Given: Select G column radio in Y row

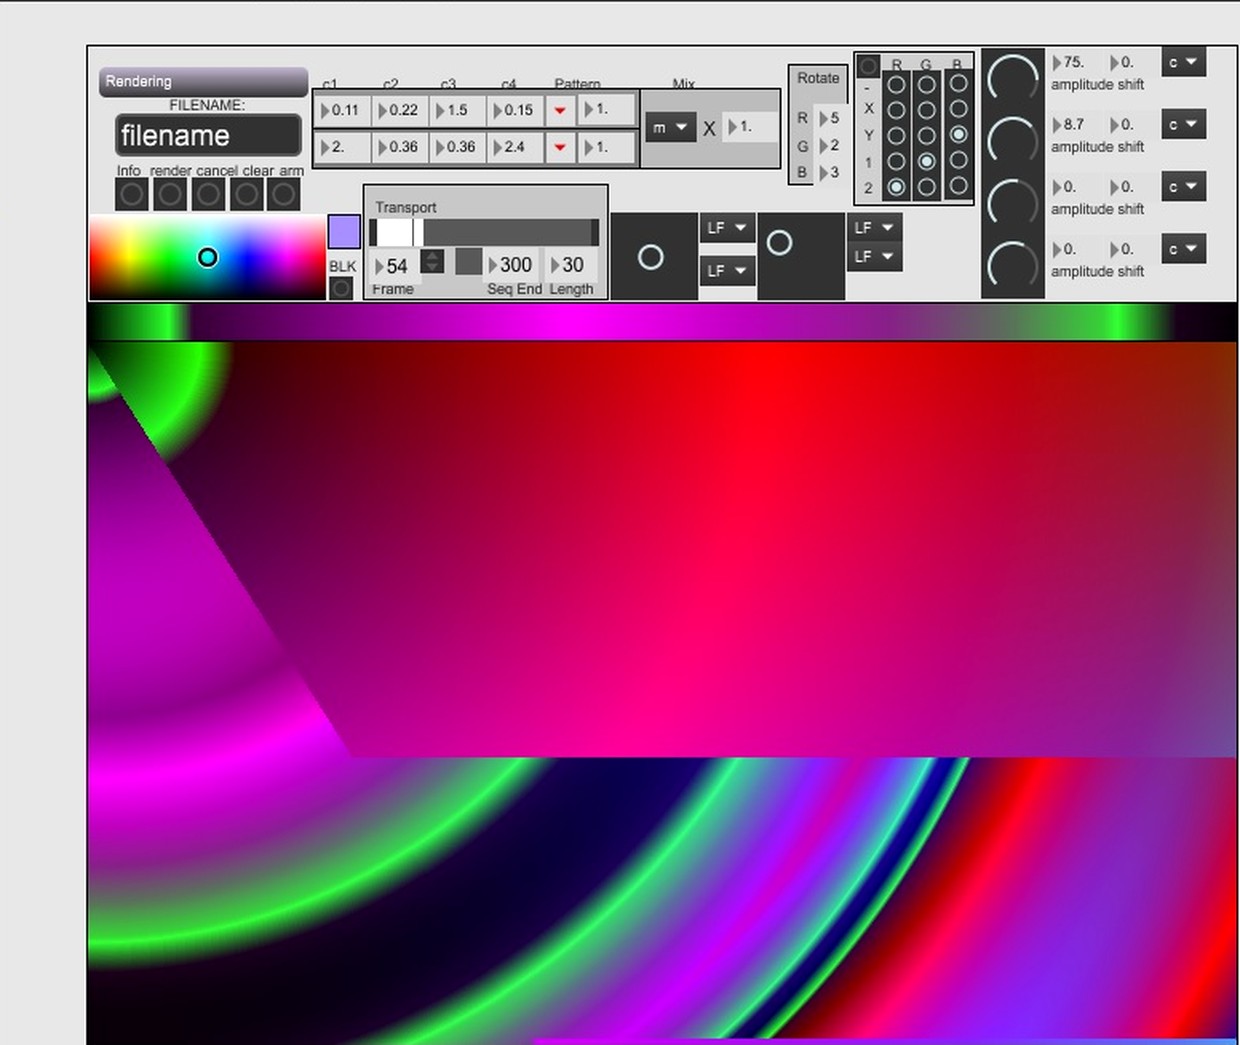Looking at the screenshot, I should pyautogui.click(x=927, y=135).
